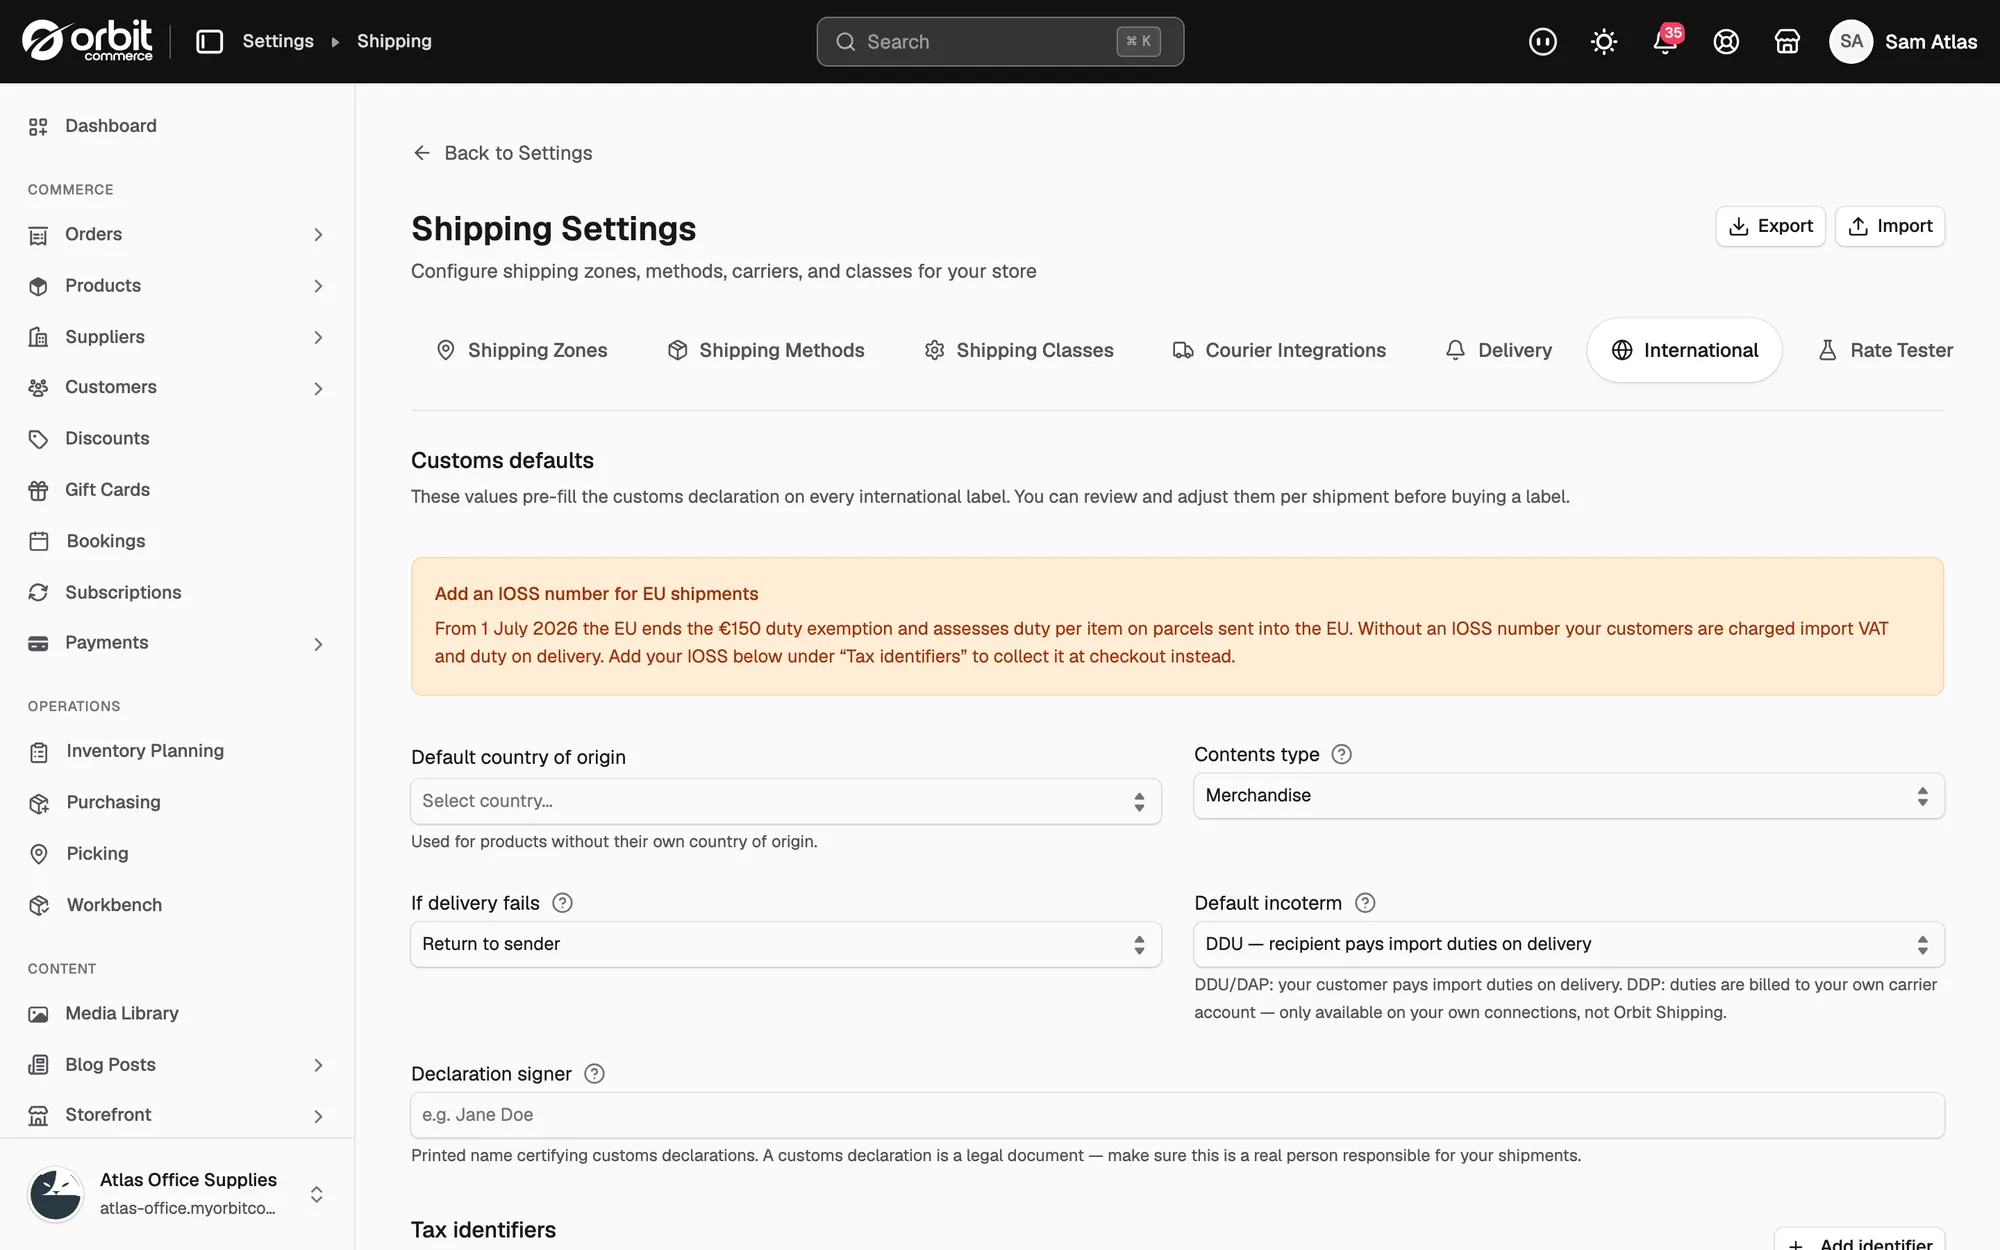Image resolution: width=2000 pixels, height=1250 pixels.
Task: Open the storefront icon in header
Action: point(1787,41)
